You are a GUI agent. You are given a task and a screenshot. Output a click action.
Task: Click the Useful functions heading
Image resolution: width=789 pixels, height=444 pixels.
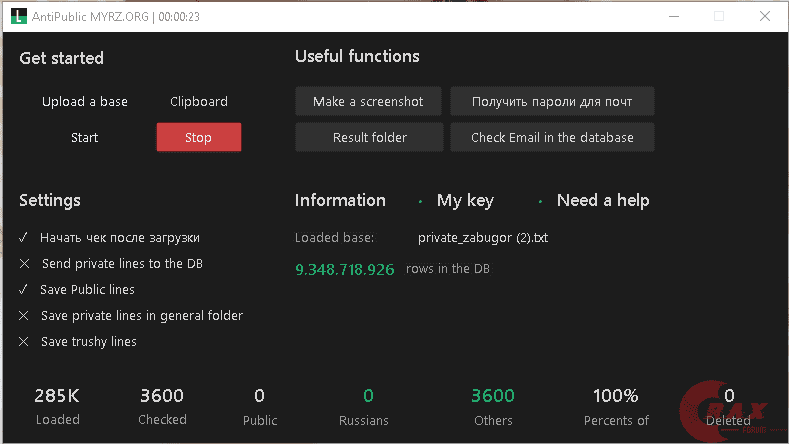click(x=357, y=56)
